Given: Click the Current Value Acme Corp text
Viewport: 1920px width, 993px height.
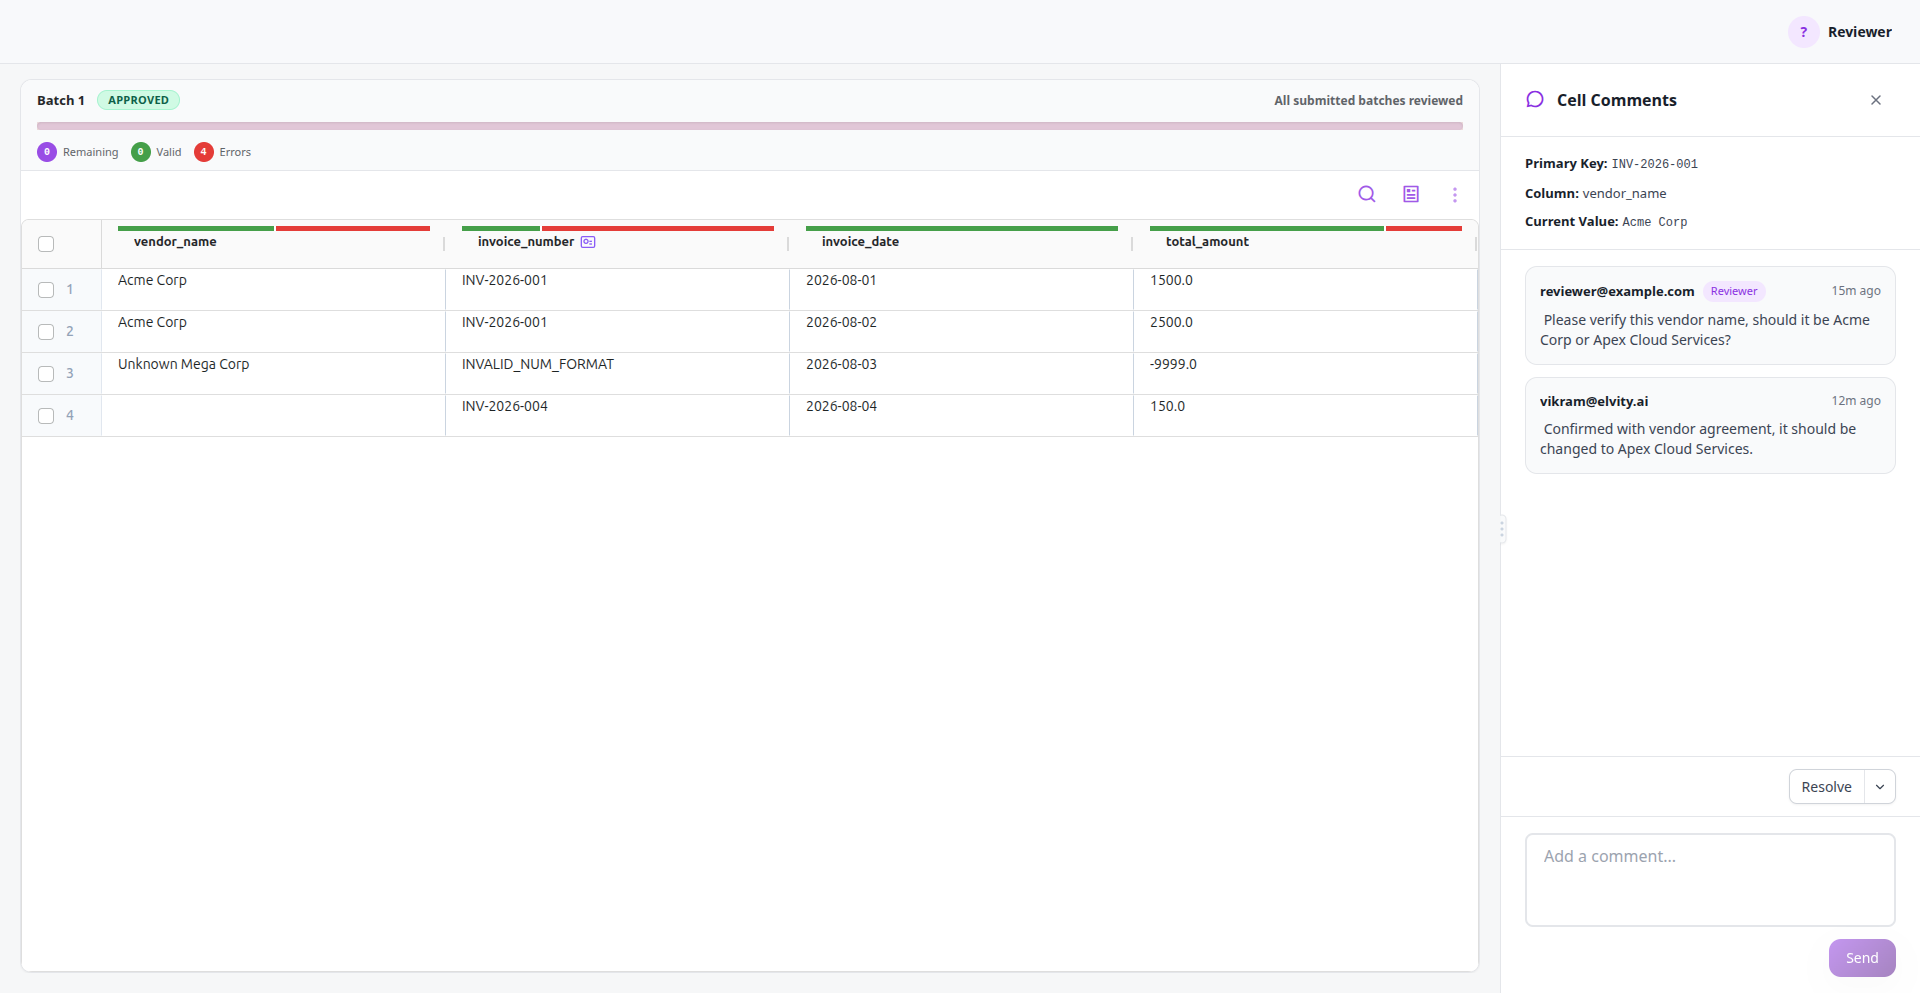Looking at the screenshot, I should pyautogui.click(x=1654, y=222).
